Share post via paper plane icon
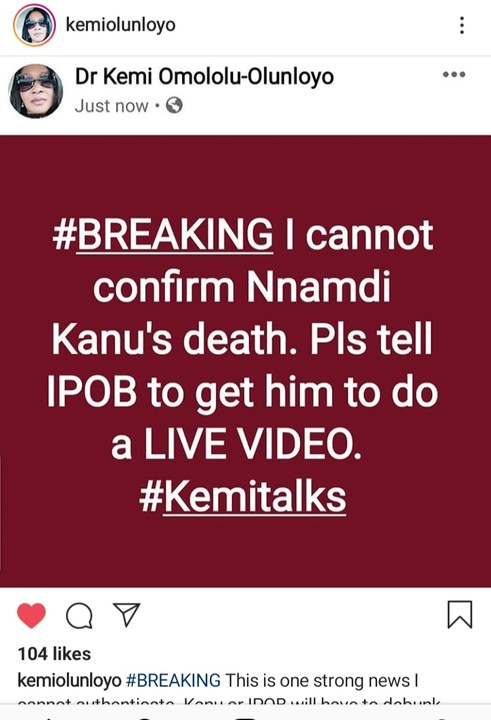The image size is (491, 720). pos(126,614)
